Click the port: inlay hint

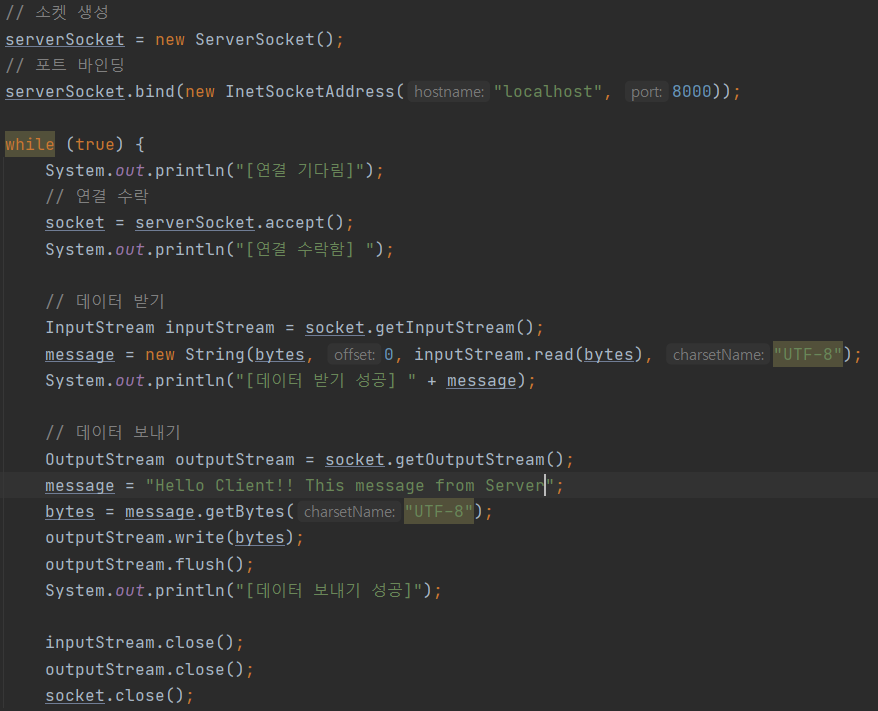(647, 92)
